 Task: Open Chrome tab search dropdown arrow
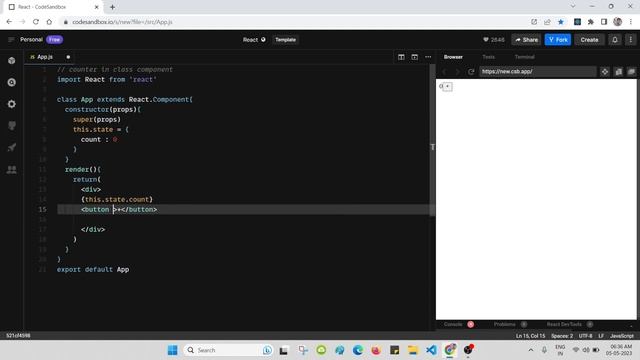tap(573, 6)
